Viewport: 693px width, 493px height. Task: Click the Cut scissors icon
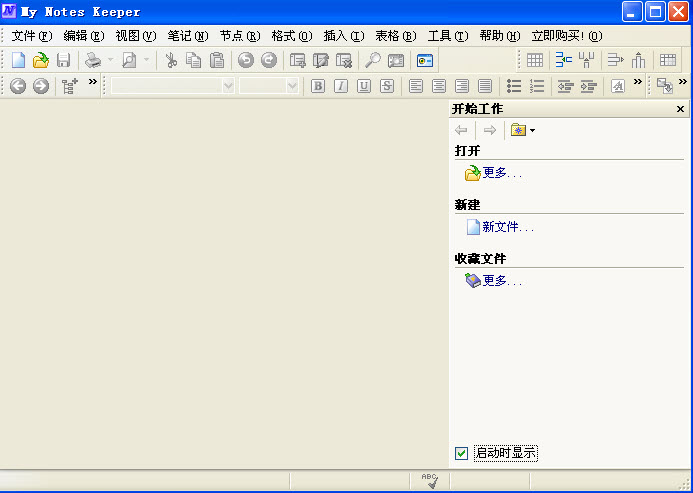point(171,61)
